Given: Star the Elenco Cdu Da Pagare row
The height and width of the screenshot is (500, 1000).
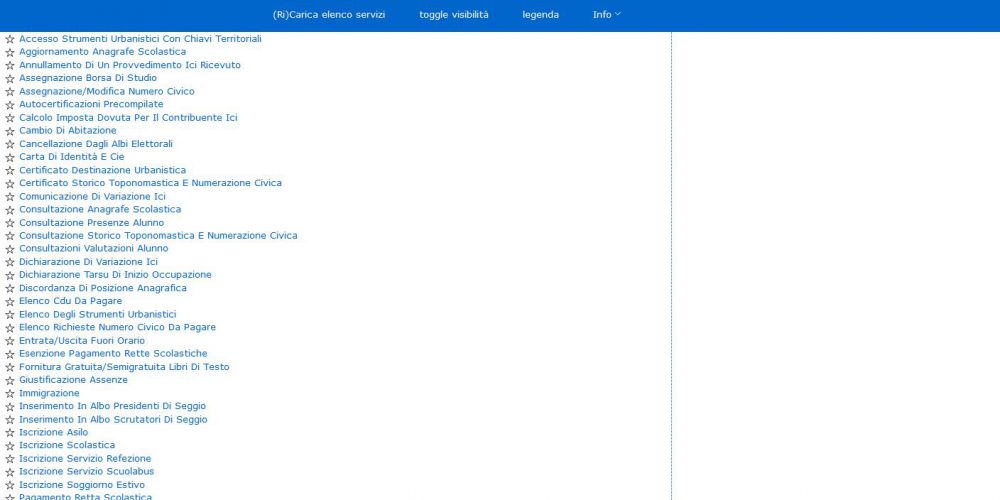Looking at the screenshot, I should point(10,302).
